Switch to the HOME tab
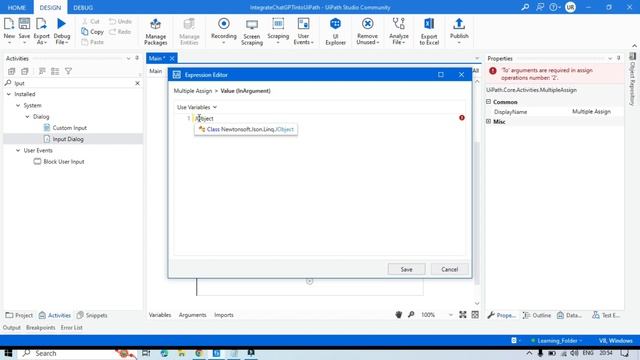Screen dimensions: 640x360 click(x=17, y=7)
